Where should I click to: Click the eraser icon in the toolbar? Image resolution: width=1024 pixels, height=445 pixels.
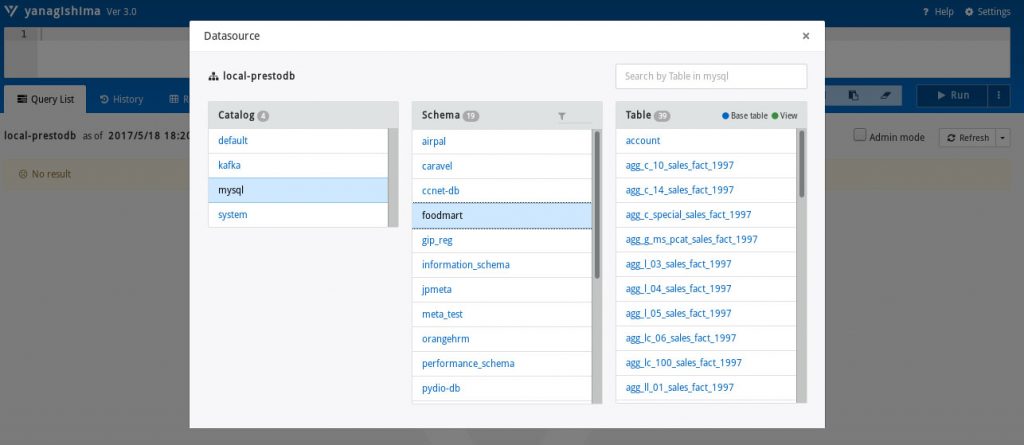pyautogui.click(x=884, y=96)
